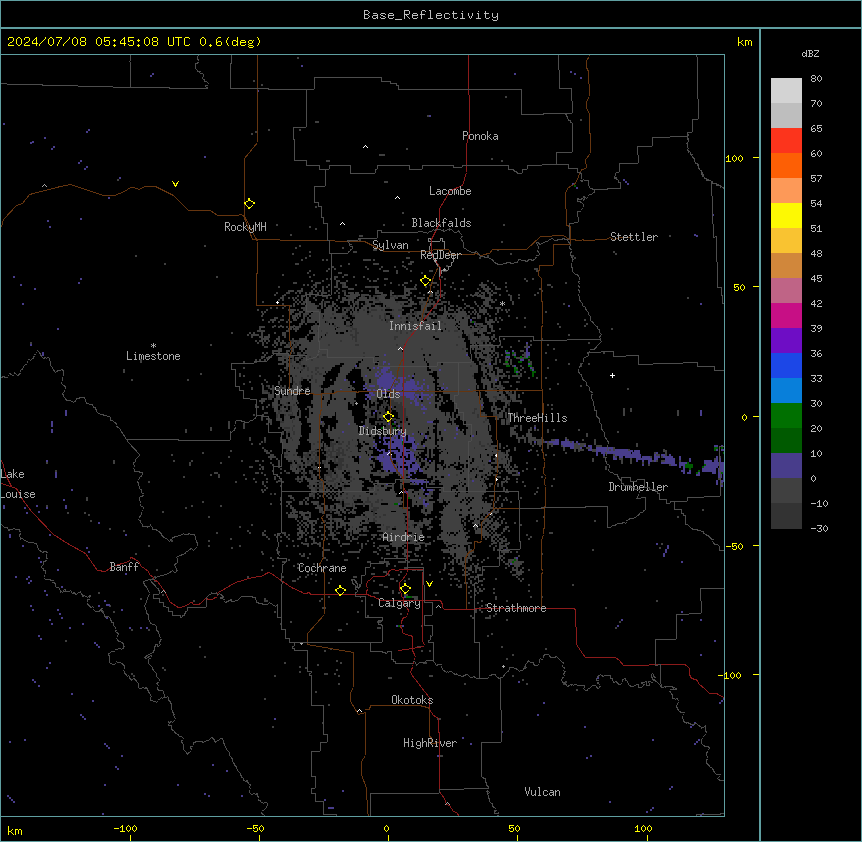Select the magenta 39-42 dBZ swatch
This screenshot has height=842, width=862.
click(786, 315)
